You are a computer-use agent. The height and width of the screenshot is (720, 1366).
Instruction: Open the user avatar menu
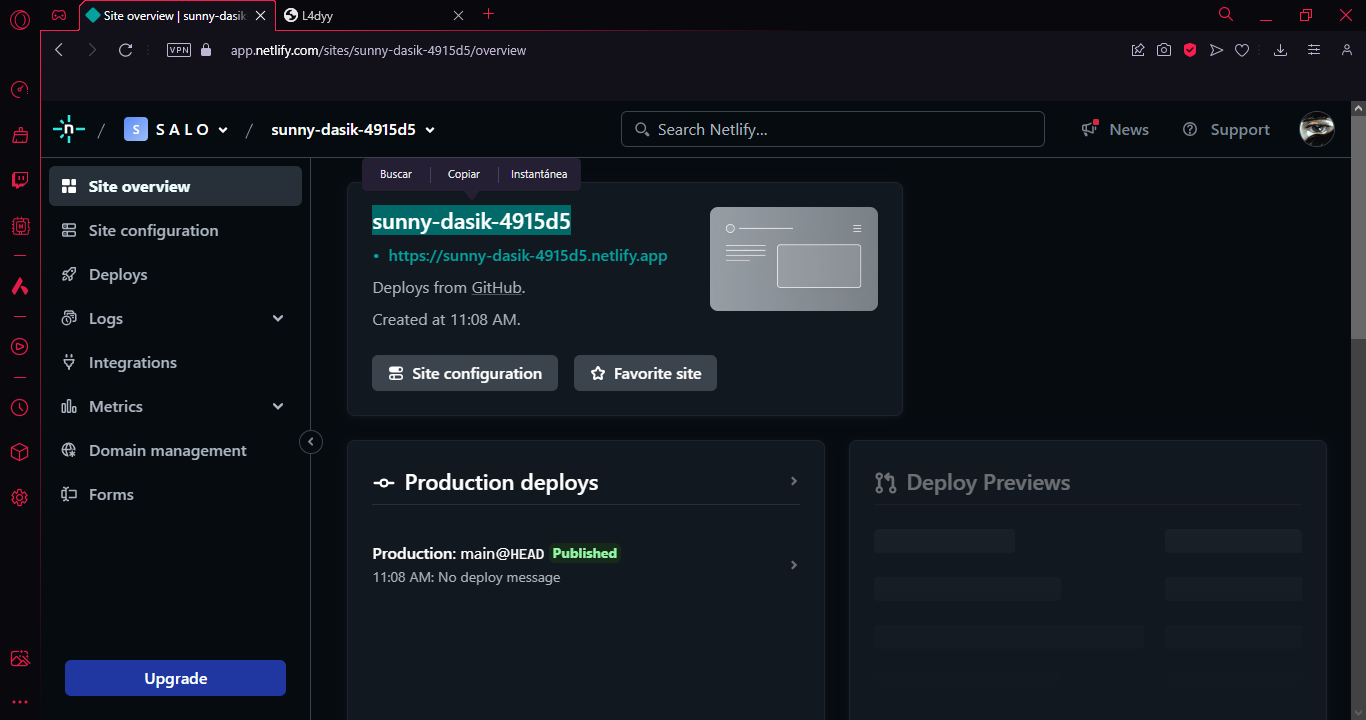point(1317,129)
